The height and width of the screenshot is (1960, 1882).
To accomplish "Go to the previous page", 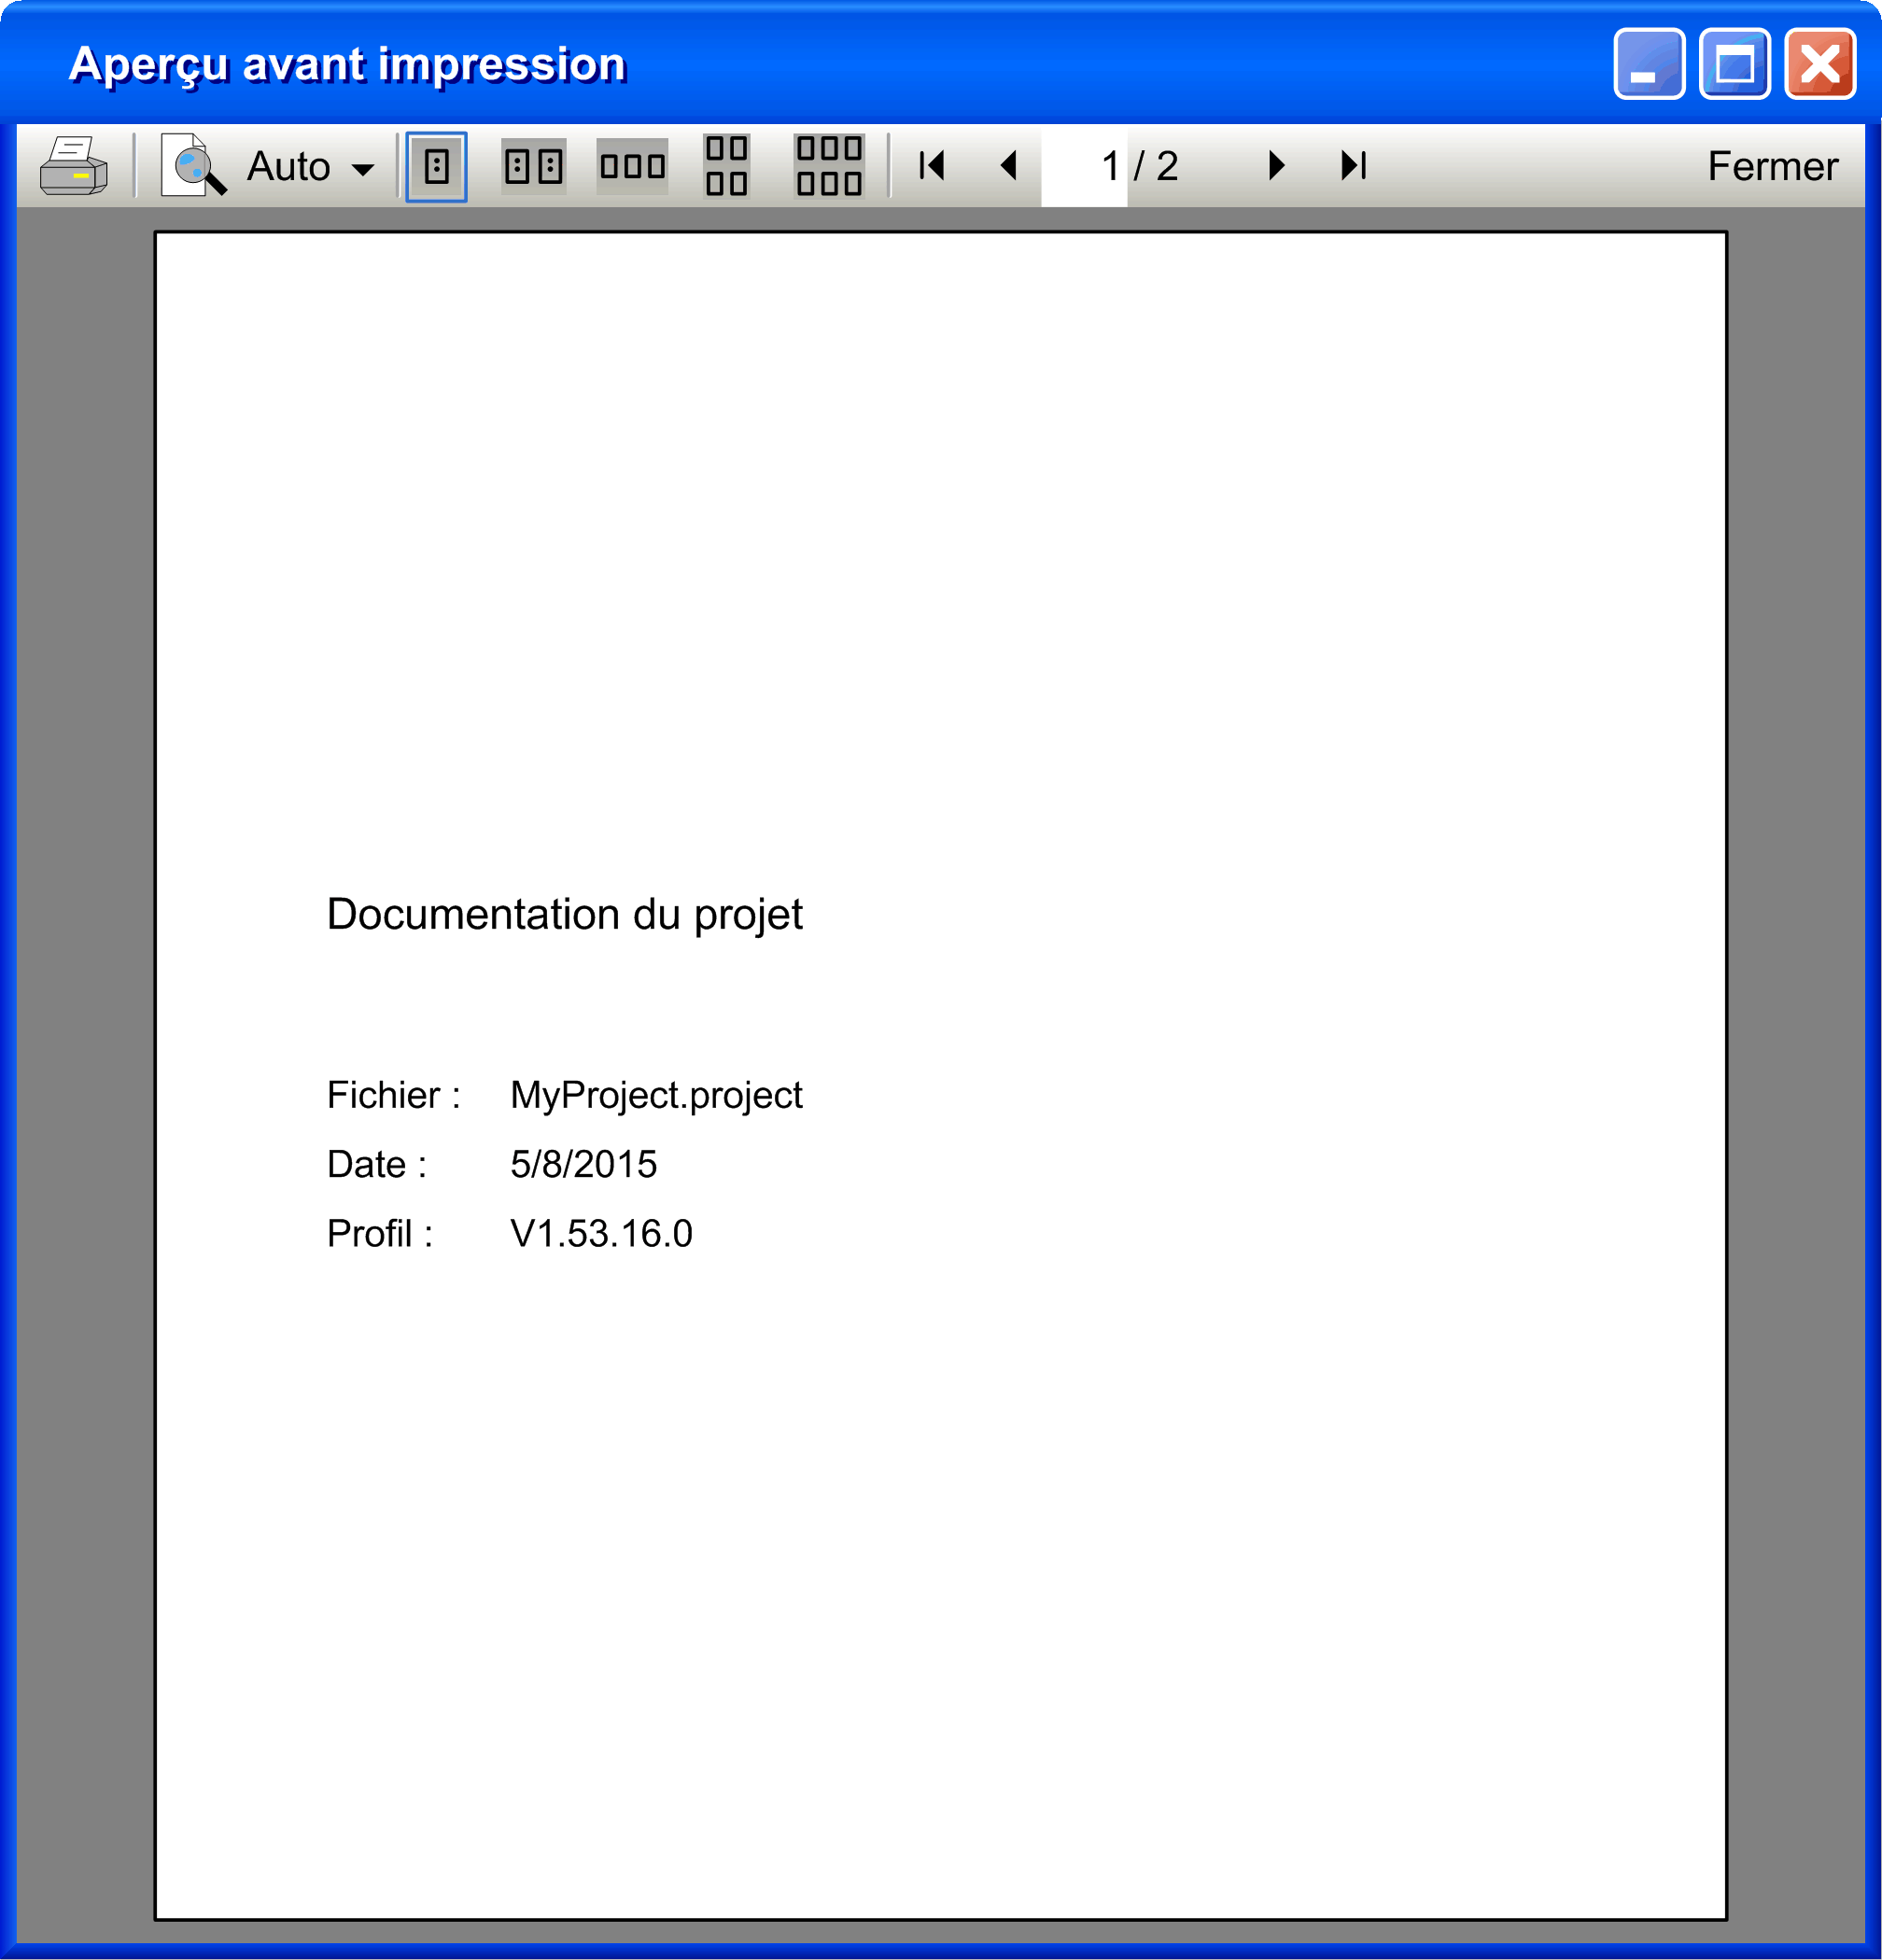I will (x=1009, y=165).
